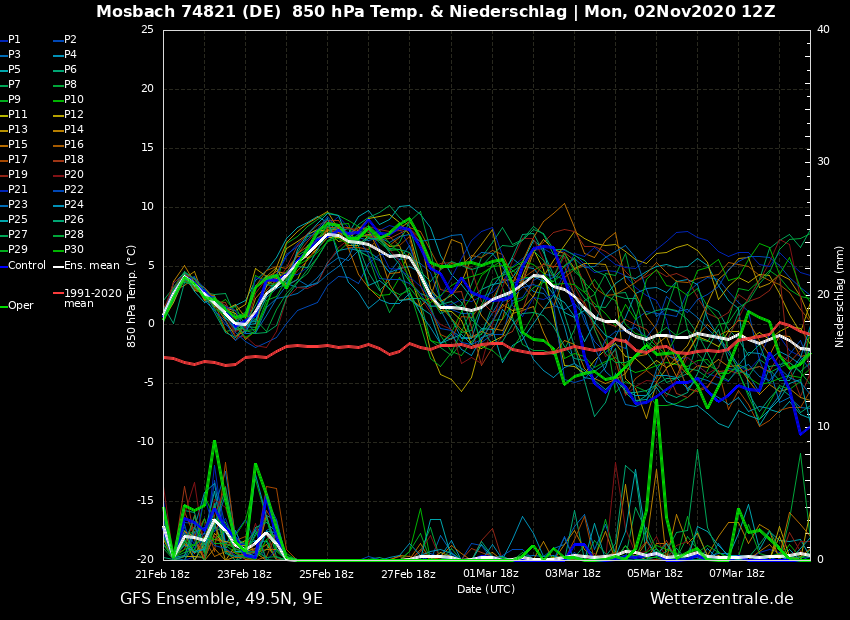Viewport: 850px width, 620px height.
Task: Click the Niederschlag (mm) axis label
Action: coord(840,296)
